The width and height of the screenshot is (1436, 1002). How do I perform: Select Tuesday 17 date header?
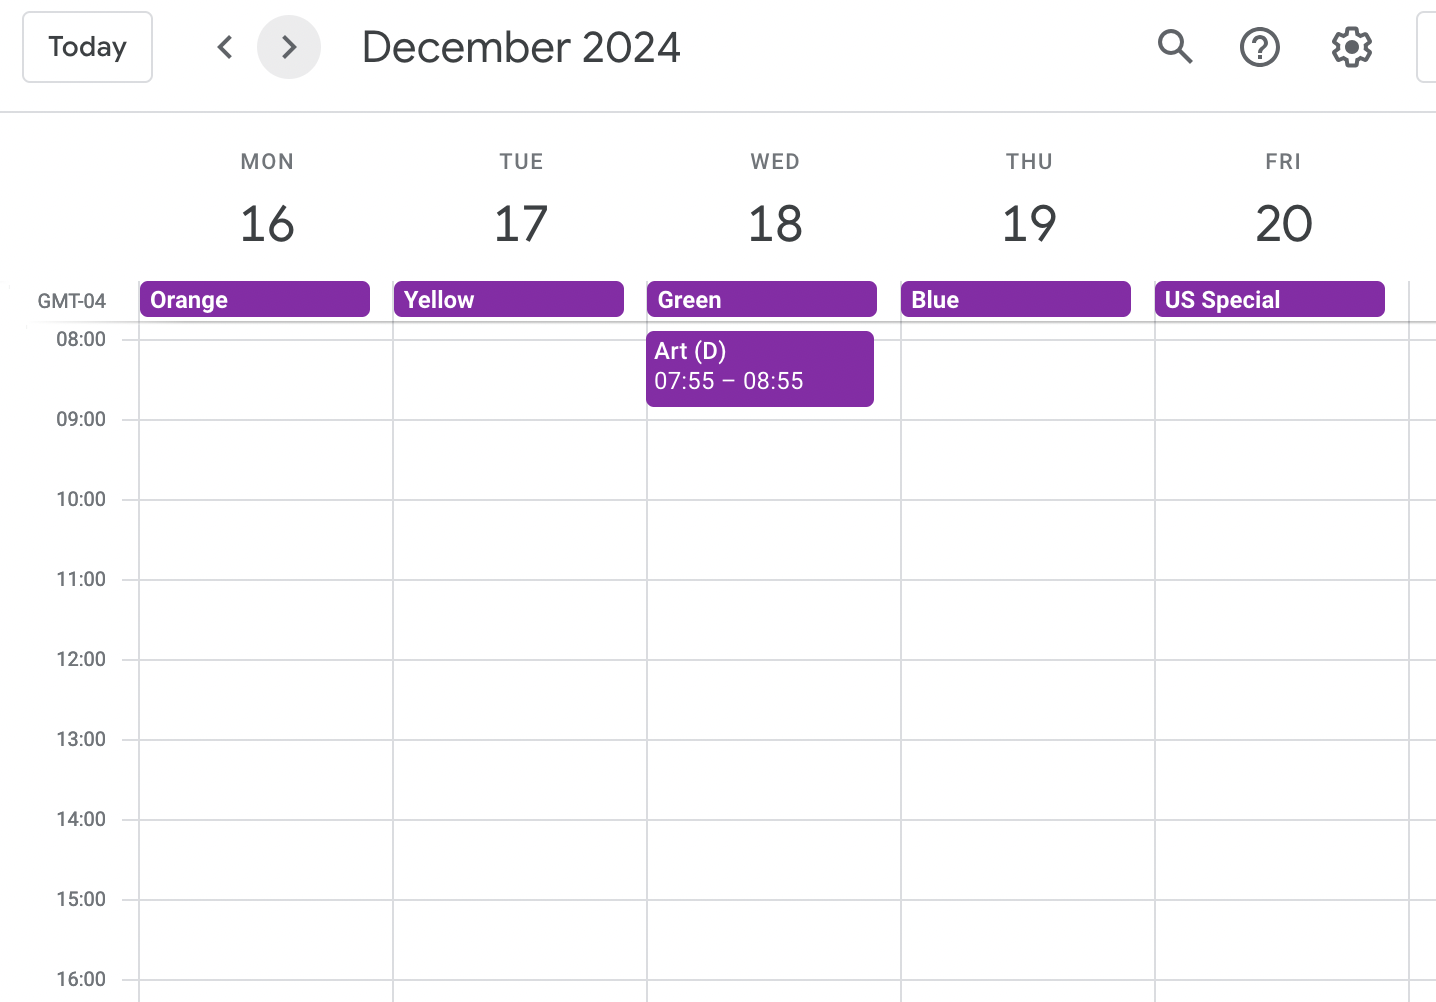(521, 223)
